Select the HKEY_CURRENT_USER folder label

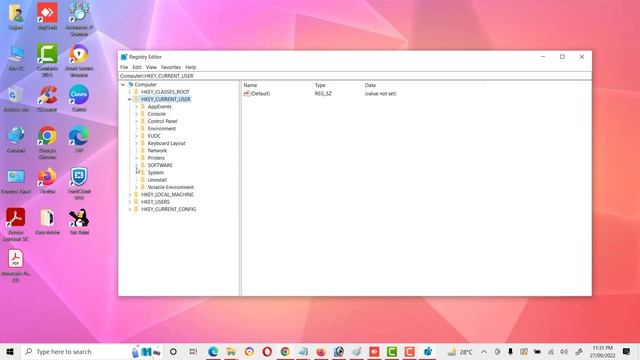[x=166, y=99]
